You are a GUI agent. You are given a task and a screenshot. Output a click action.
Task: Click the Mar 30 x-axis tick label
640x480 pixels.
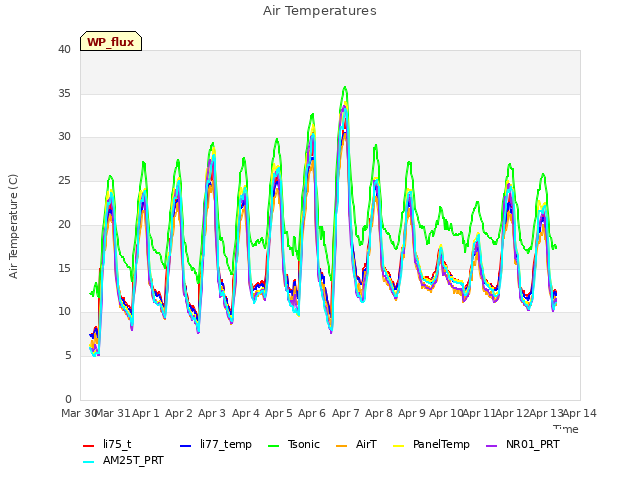pyautogui.click(x=79, y=413)
